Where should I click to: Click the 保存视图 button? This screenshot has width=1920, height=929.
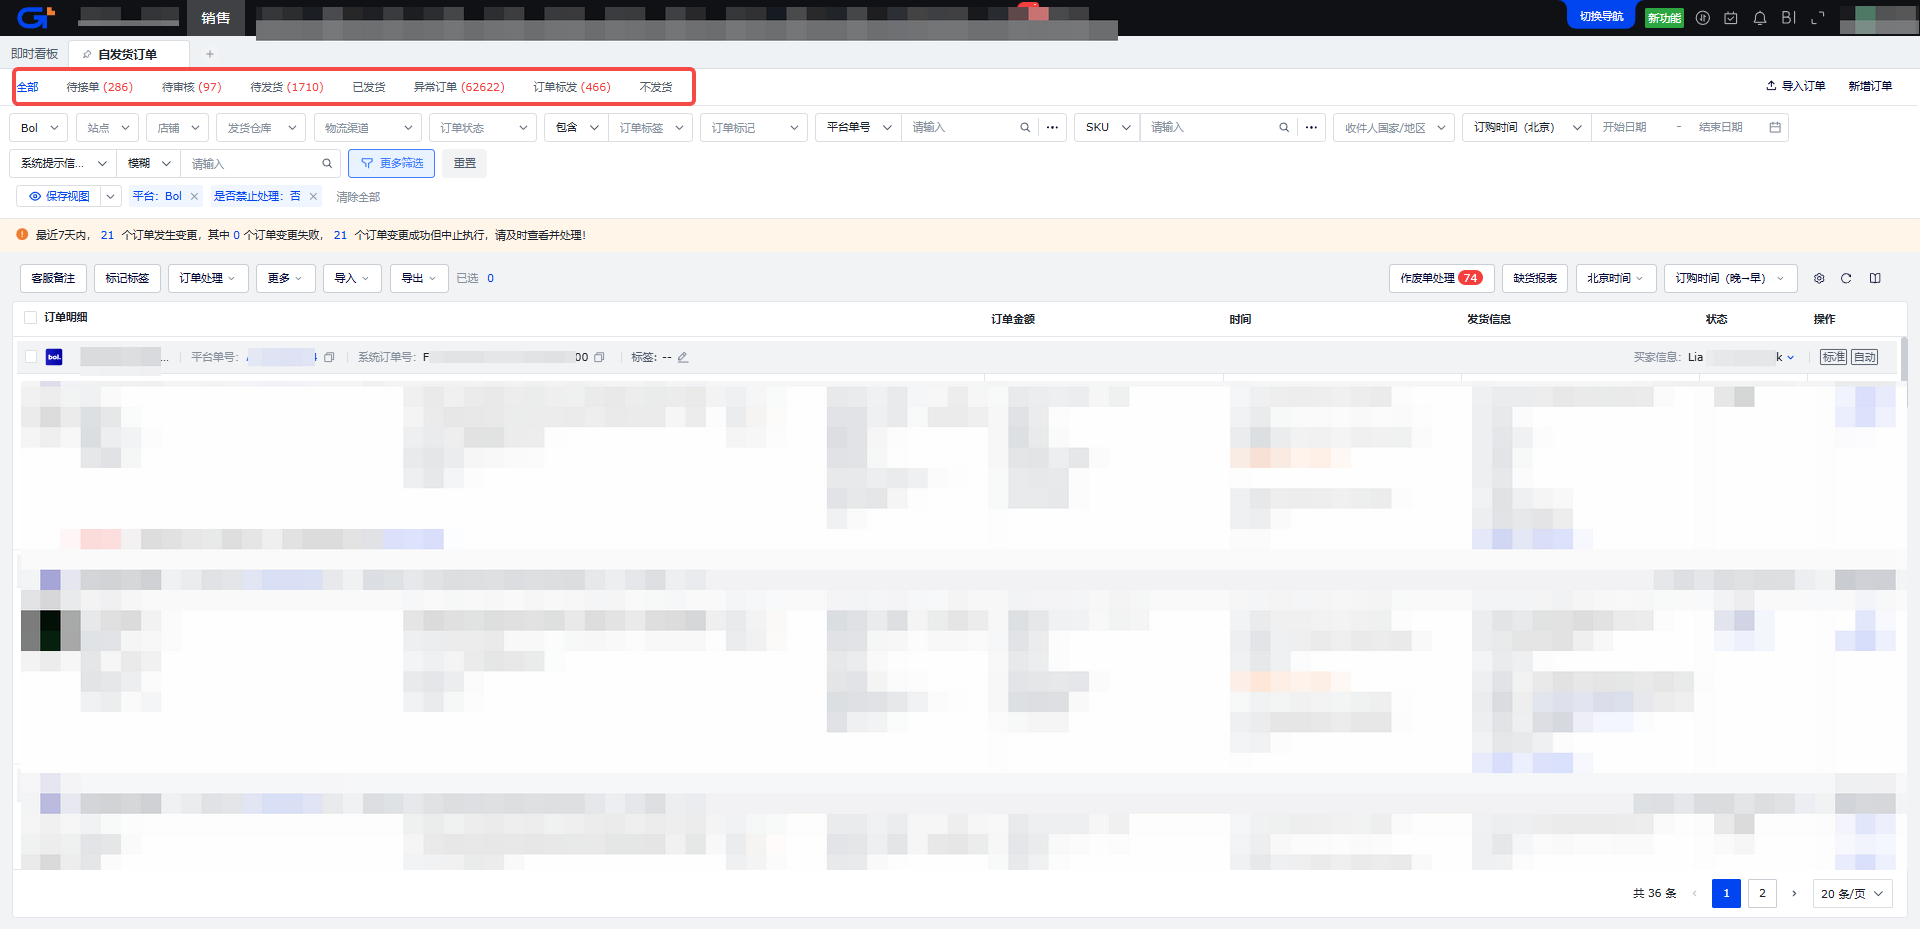point(60,196)
